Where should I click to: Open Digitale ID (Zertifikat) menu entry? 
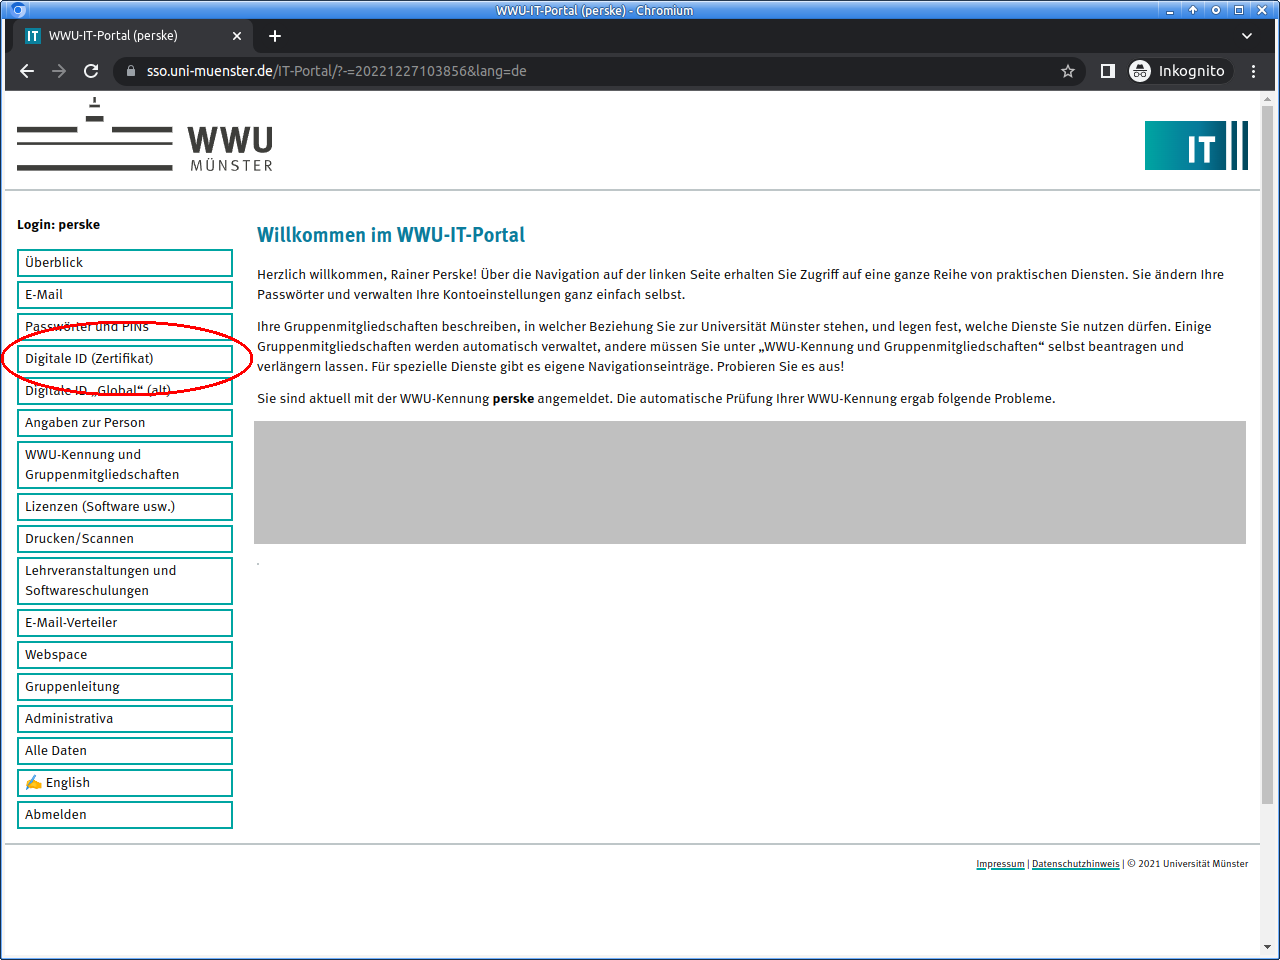(125, 359)
